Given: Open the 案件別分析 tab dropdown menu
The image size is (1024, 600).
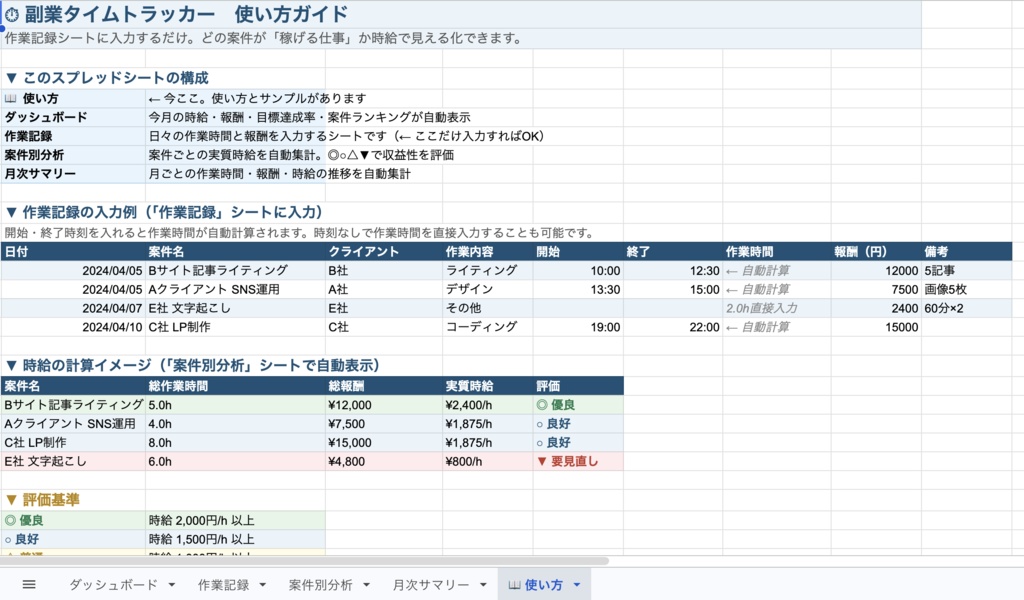Looking at the screenshot, I should point(365,583).
